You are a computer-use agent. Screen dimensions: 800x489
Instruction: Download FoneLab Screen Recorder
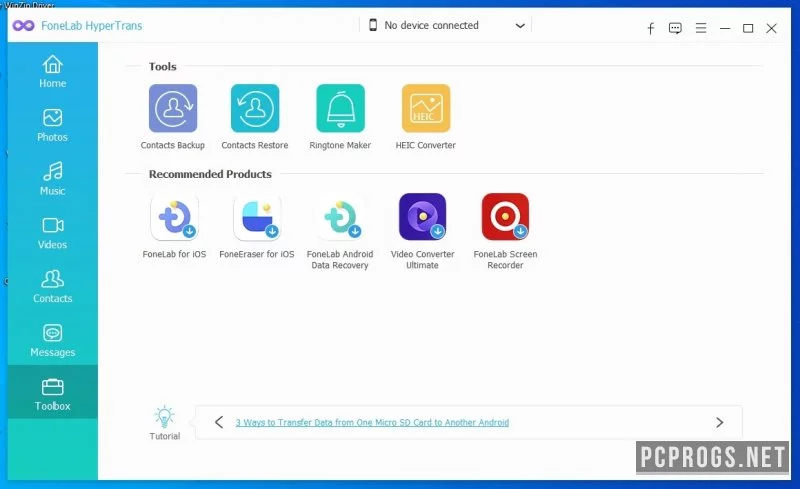[x=505, y=217]
